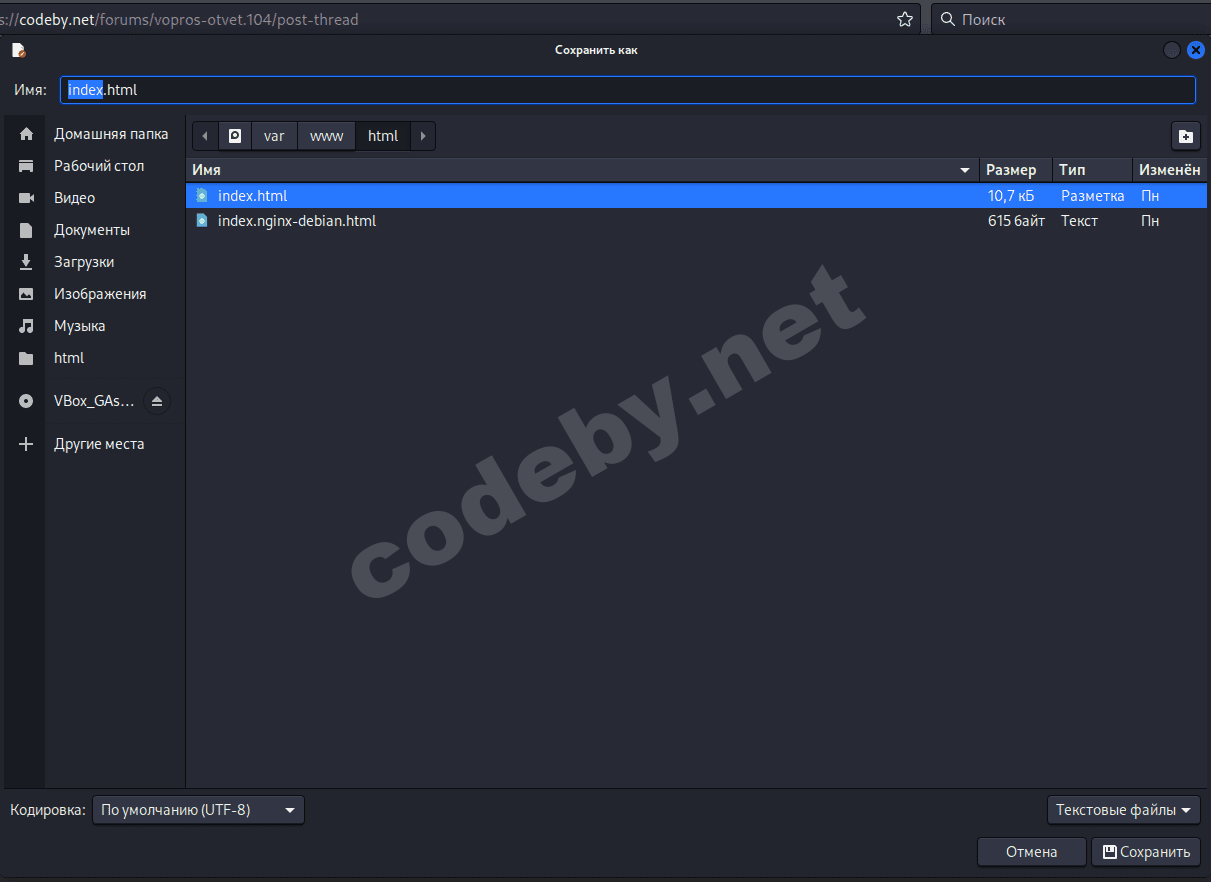The image size is (1211, 882).
Task: Click the desktop icon beside Рабочий стол
Action: pos(26,166)
